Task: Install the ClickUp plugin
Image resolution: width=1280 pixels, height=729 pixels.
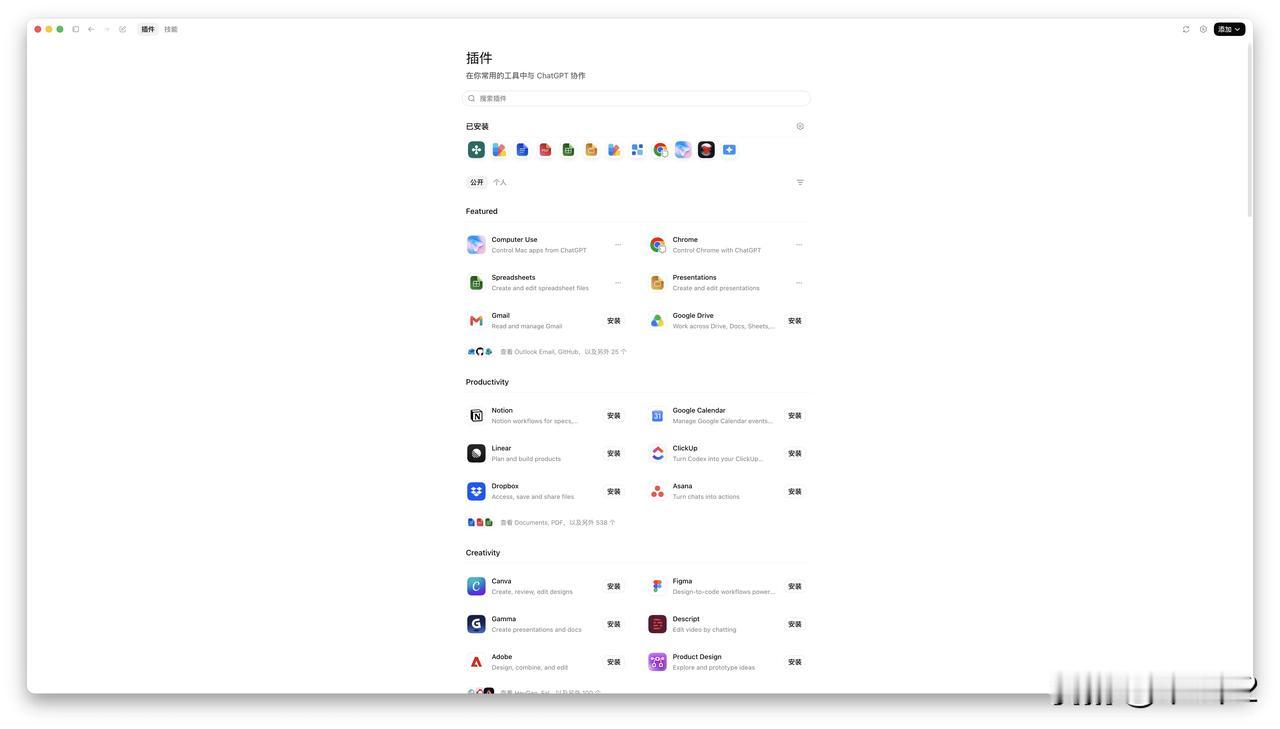Action: click(x=795, y=454)
